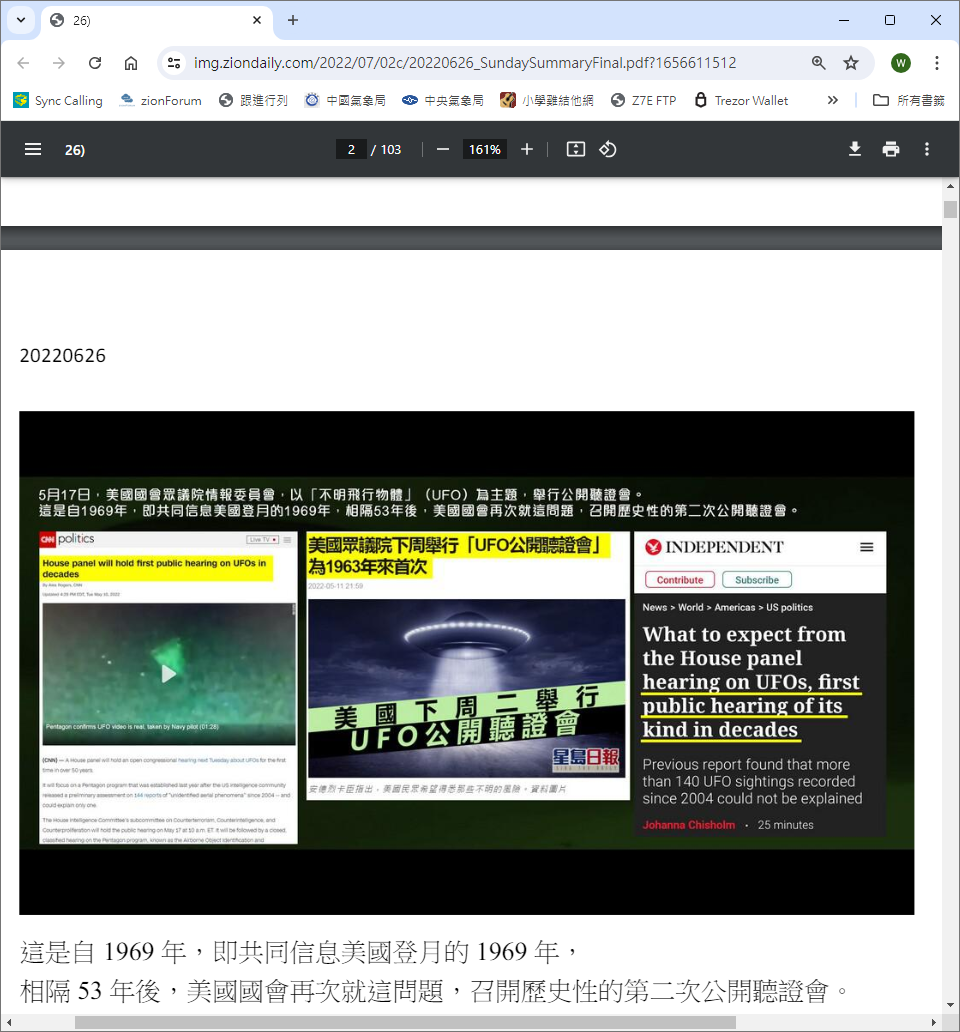Click the scroll down arrow

click(950, 1005)
